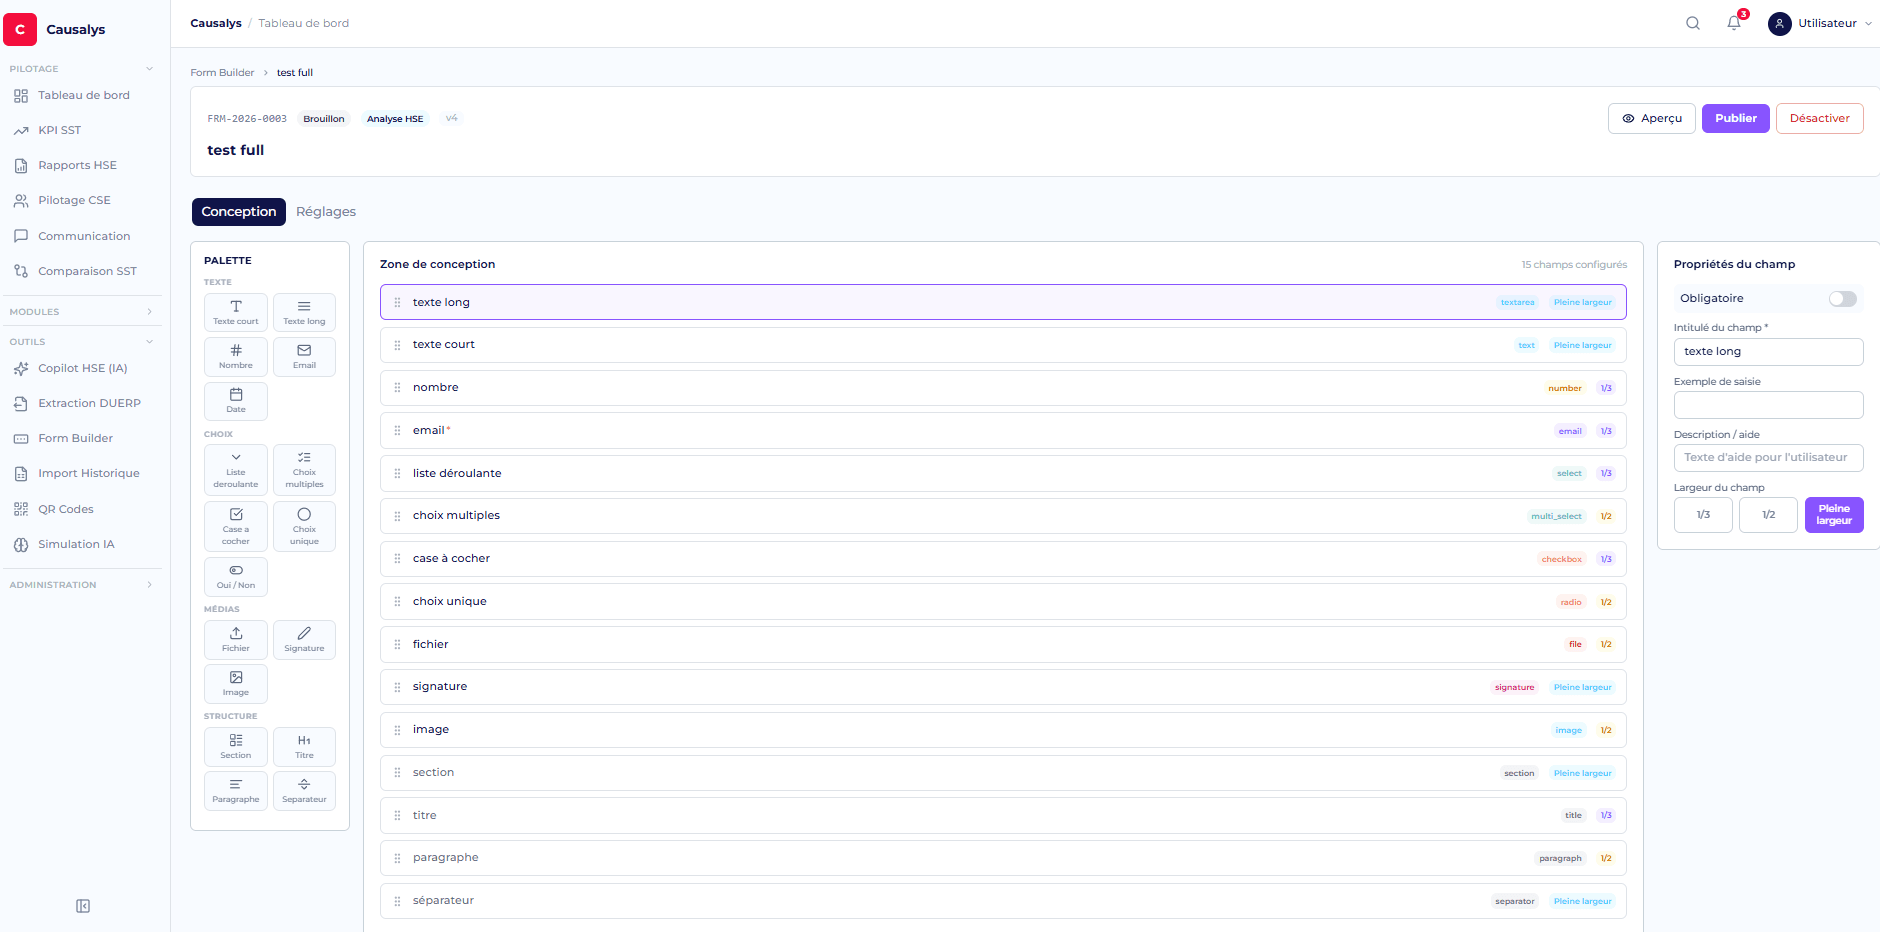Add an Email field from palette

[304, 356]
